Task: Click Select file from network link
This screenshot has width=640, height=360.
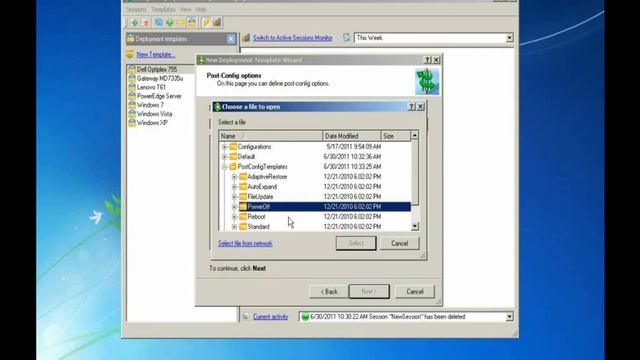Action: click(x=245, y=243)
